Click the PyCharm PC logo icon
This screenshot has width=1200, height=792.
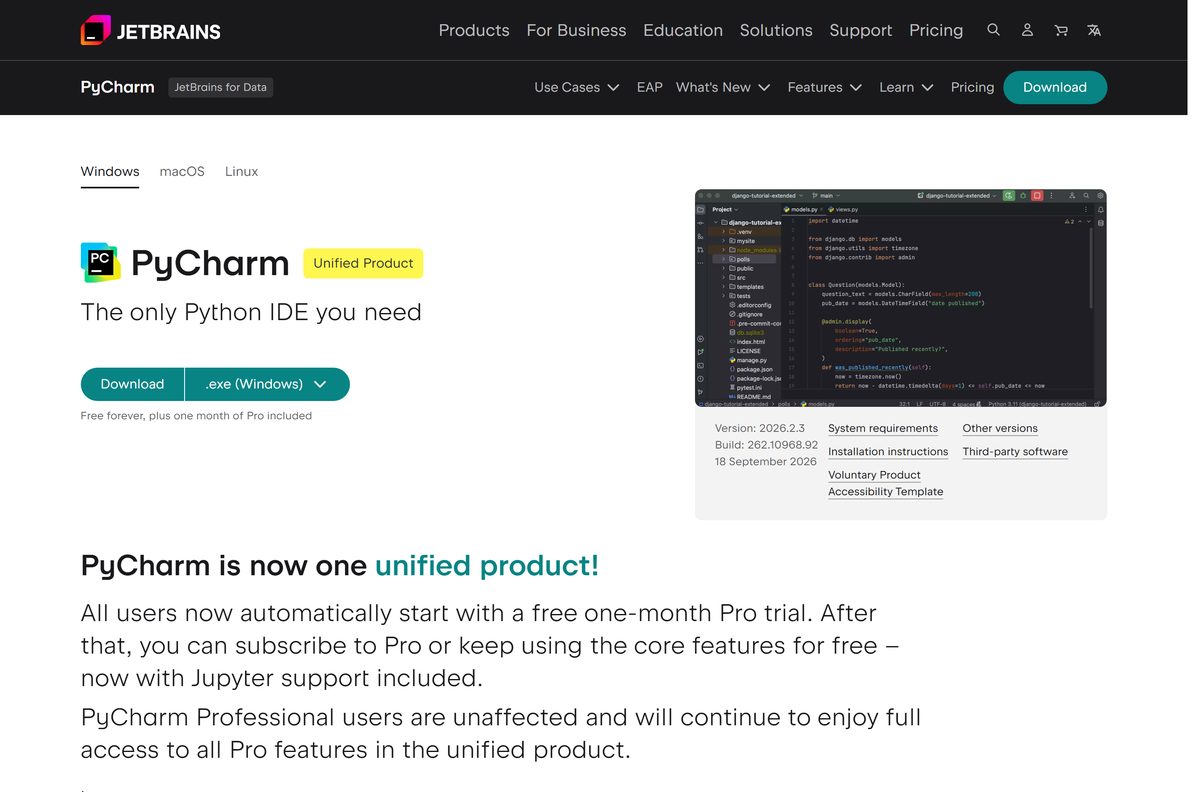click(100, 262)
